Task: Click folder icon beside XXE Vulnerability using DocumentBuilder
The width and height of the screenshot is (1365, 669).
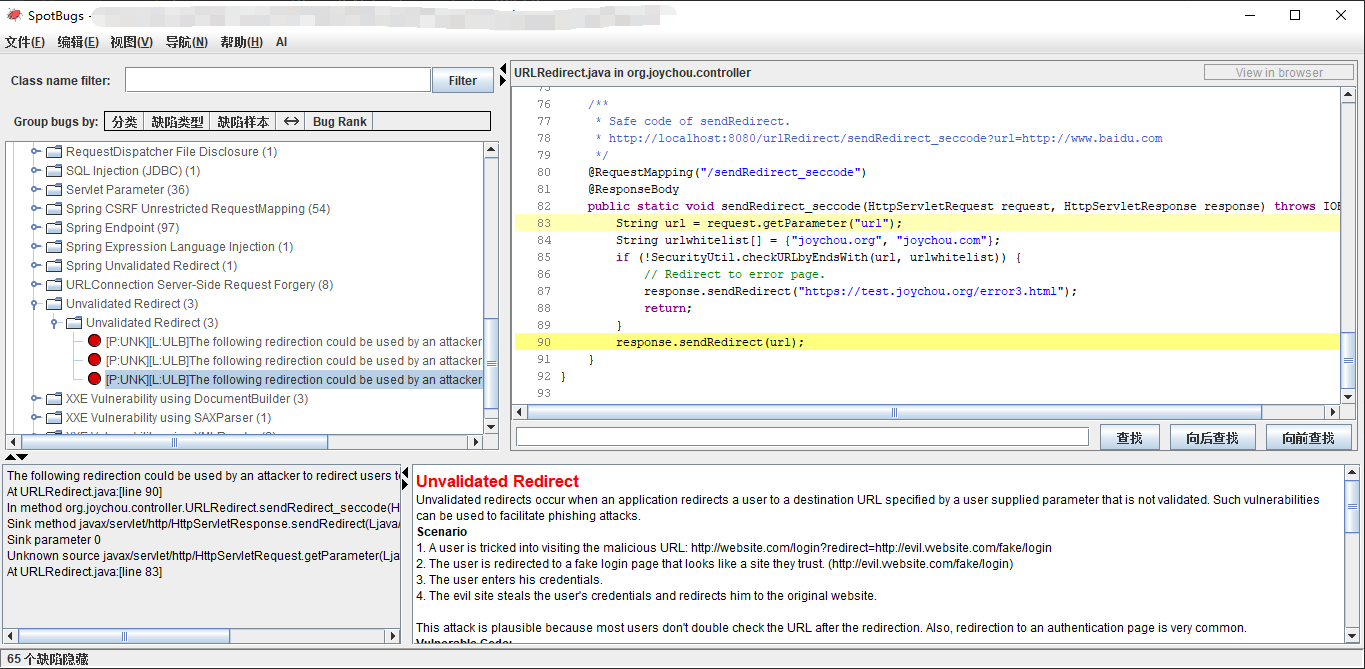Action: 54,399
